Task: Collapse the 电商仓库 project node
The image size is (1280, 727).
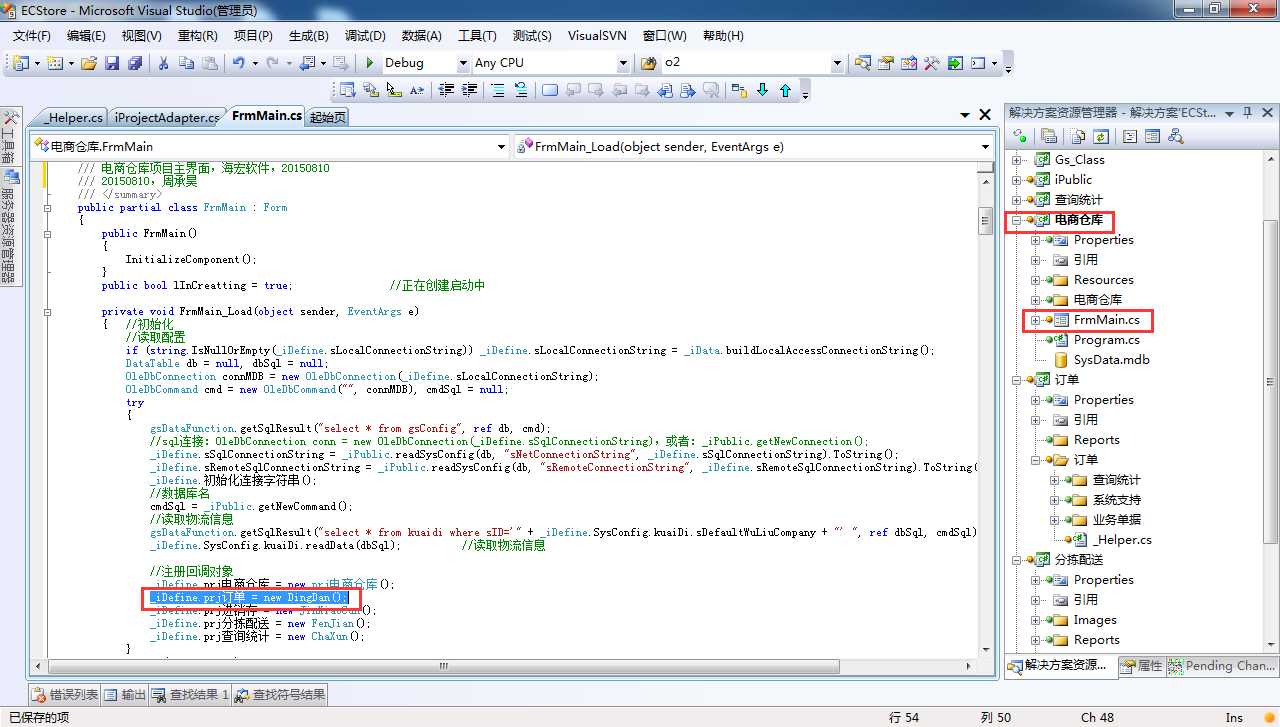Action: tap(1017, 219)
